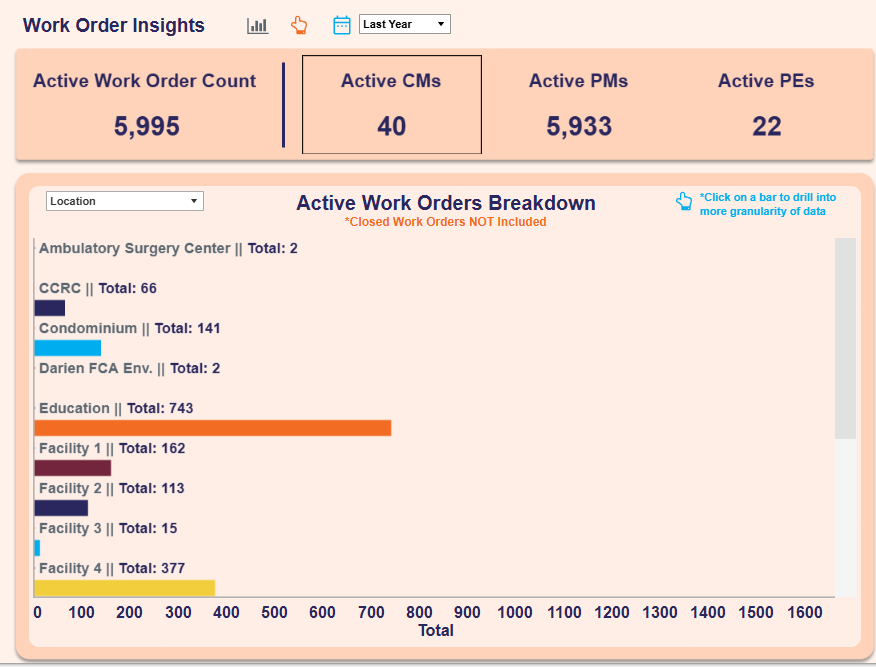
Task: Click the Condominium bar to drill in
Action: pos(68,347)
